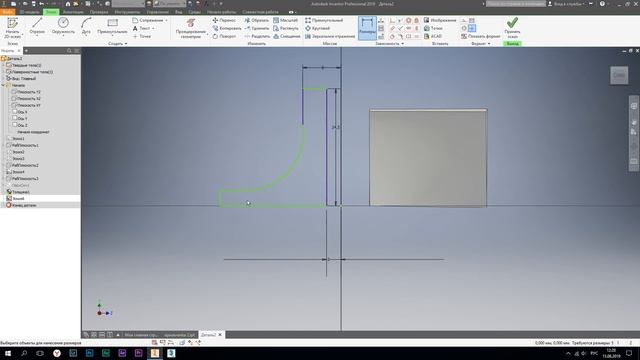This screenshot has width=640, height=360.
Task: Close the Деталь2 document tab
Action: [220, 335]
